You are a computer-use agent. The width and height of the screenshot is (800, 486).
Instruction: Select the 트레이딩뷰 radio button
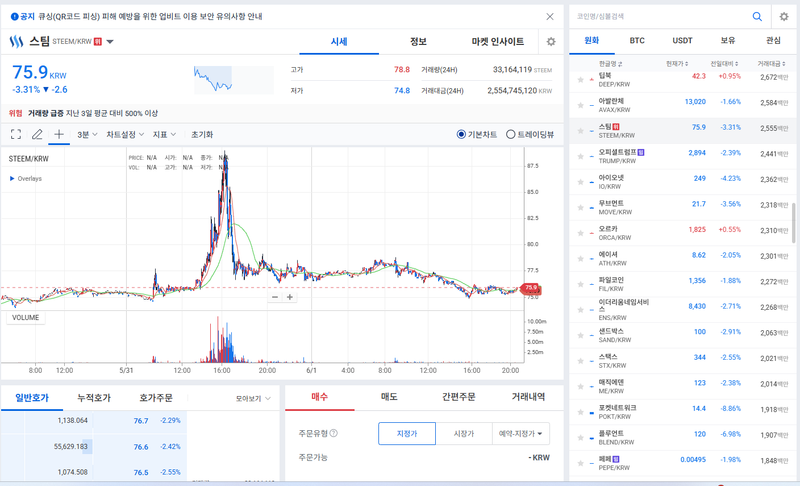pos(510,134)
